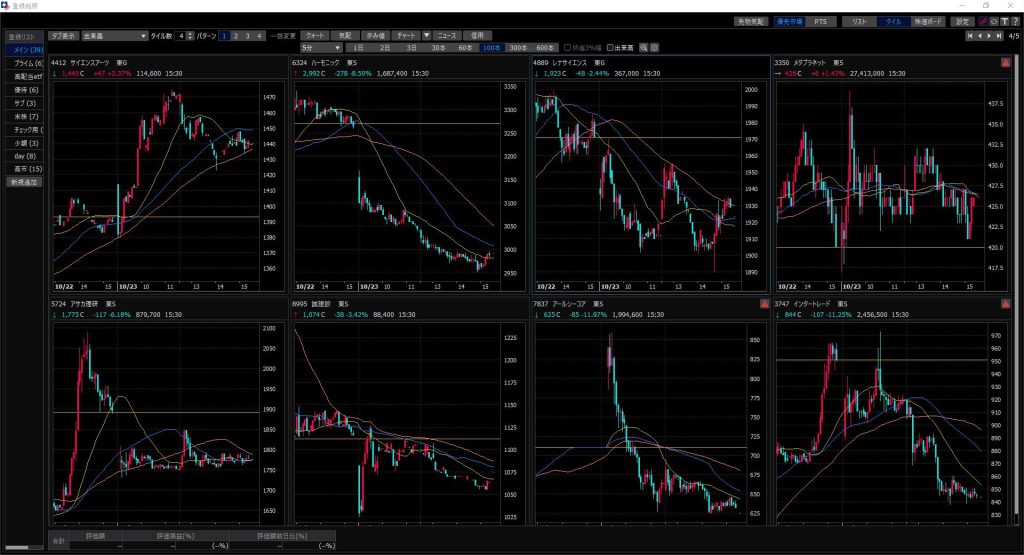Go to the next page arrow
1024x555 pixels.
[x=990, y=35]
